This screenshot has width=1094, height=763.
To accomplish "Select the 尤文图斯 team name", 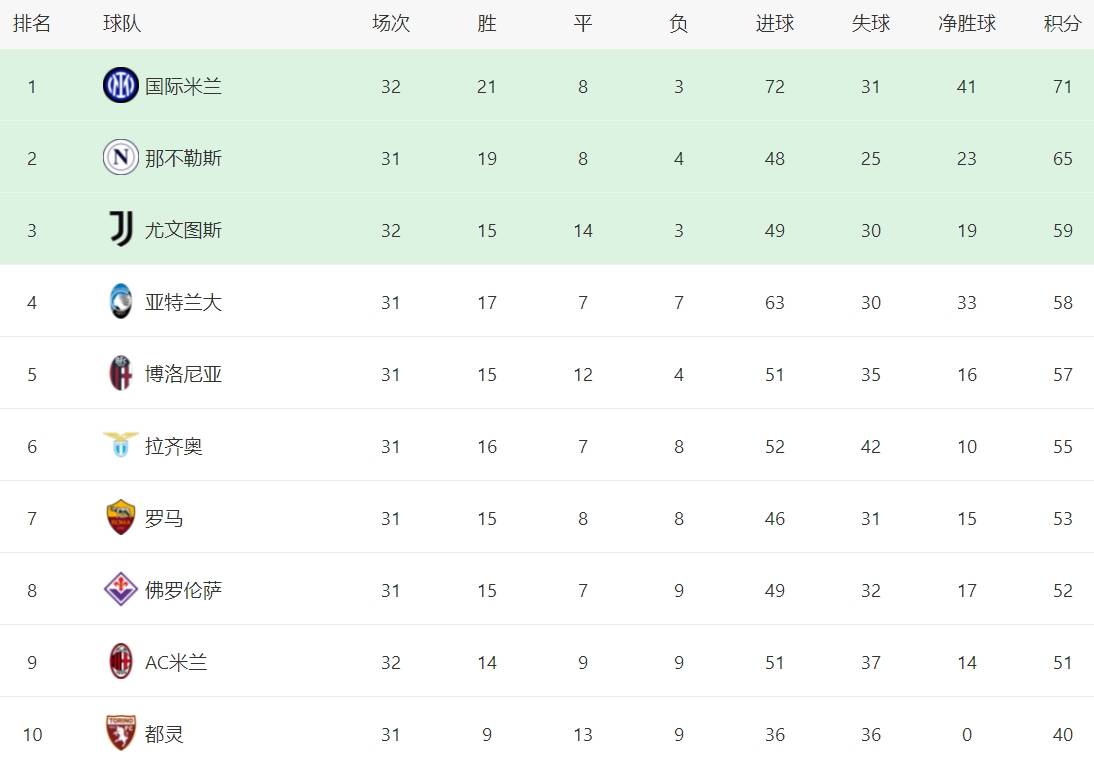I will 183,231.
